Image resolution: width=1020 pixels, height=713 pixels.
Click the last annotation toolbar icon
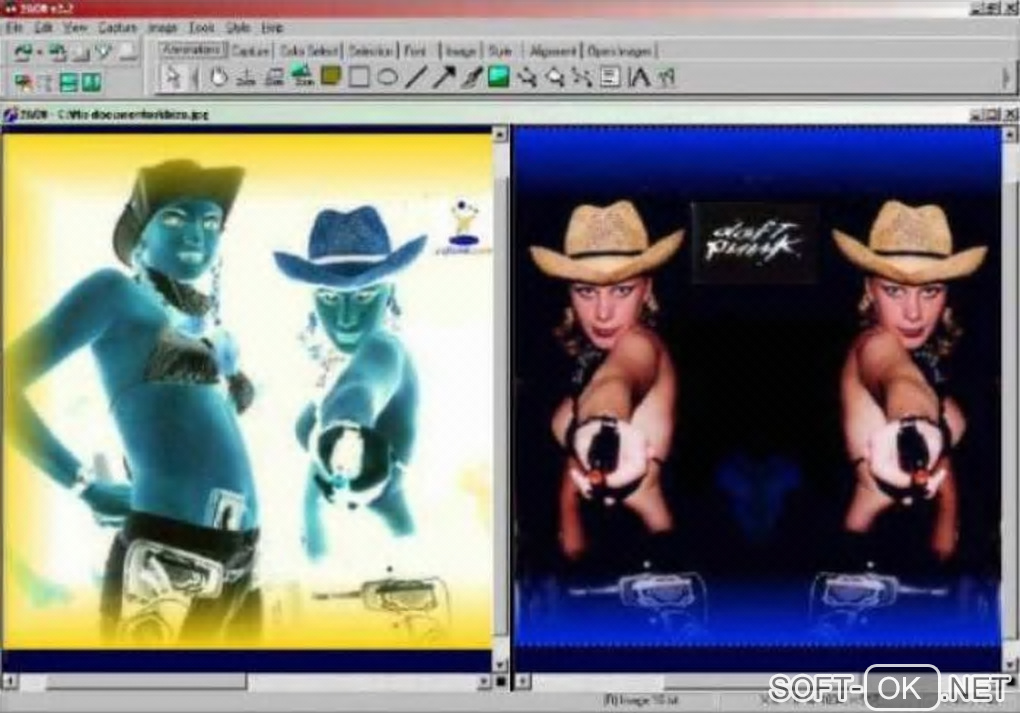tap(667, 77)
